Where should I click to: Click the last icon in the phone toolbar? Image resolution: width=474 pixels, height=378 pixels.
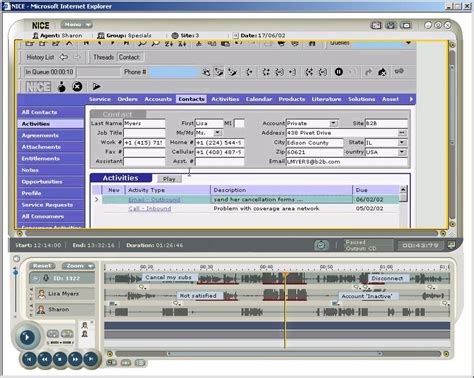coord(399,71)
